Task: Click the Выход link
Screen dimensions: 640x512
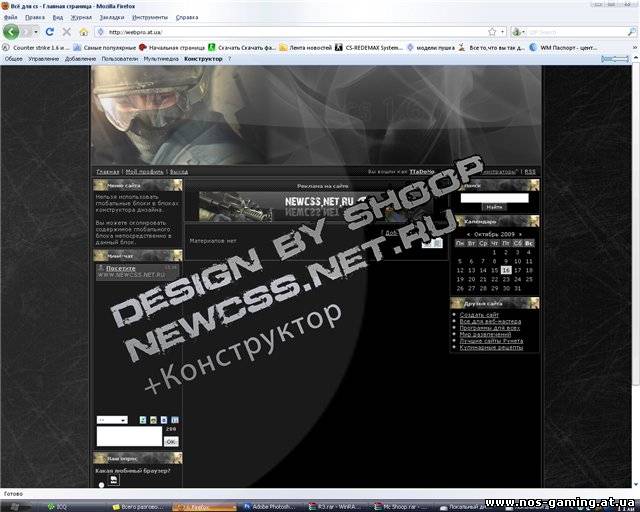Action: coord(179,172)
